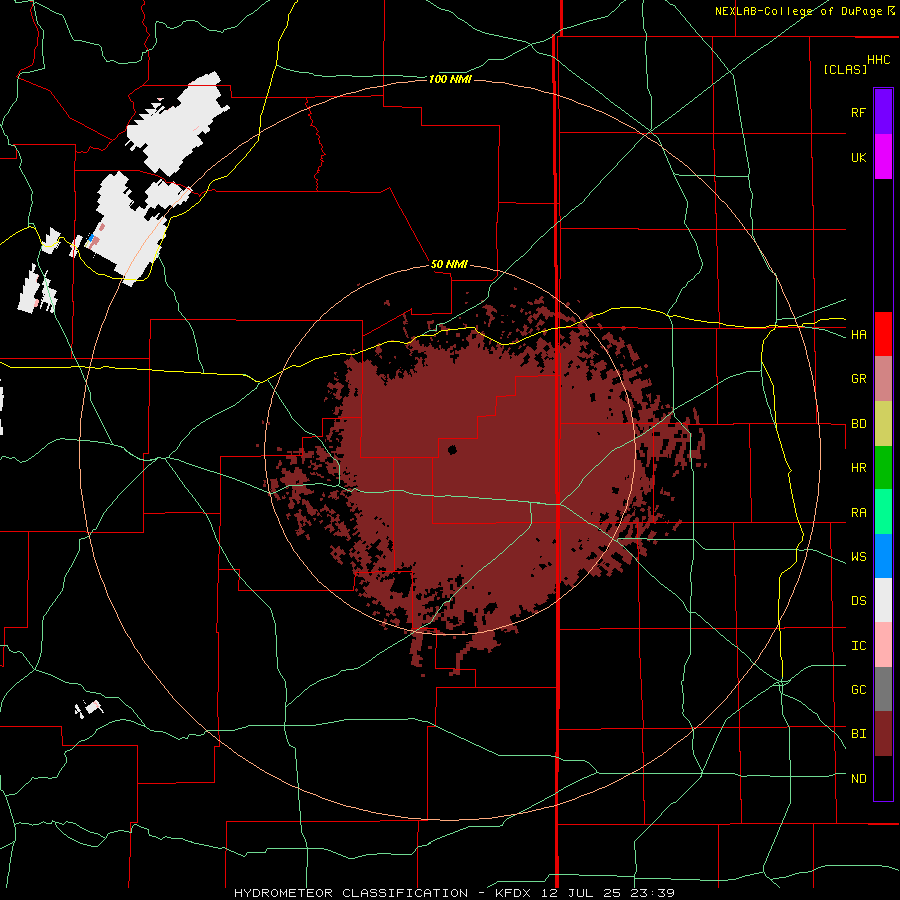Select the BD yellow legend swatch
The height and width of the screenshot is (900, 900).
883,424
